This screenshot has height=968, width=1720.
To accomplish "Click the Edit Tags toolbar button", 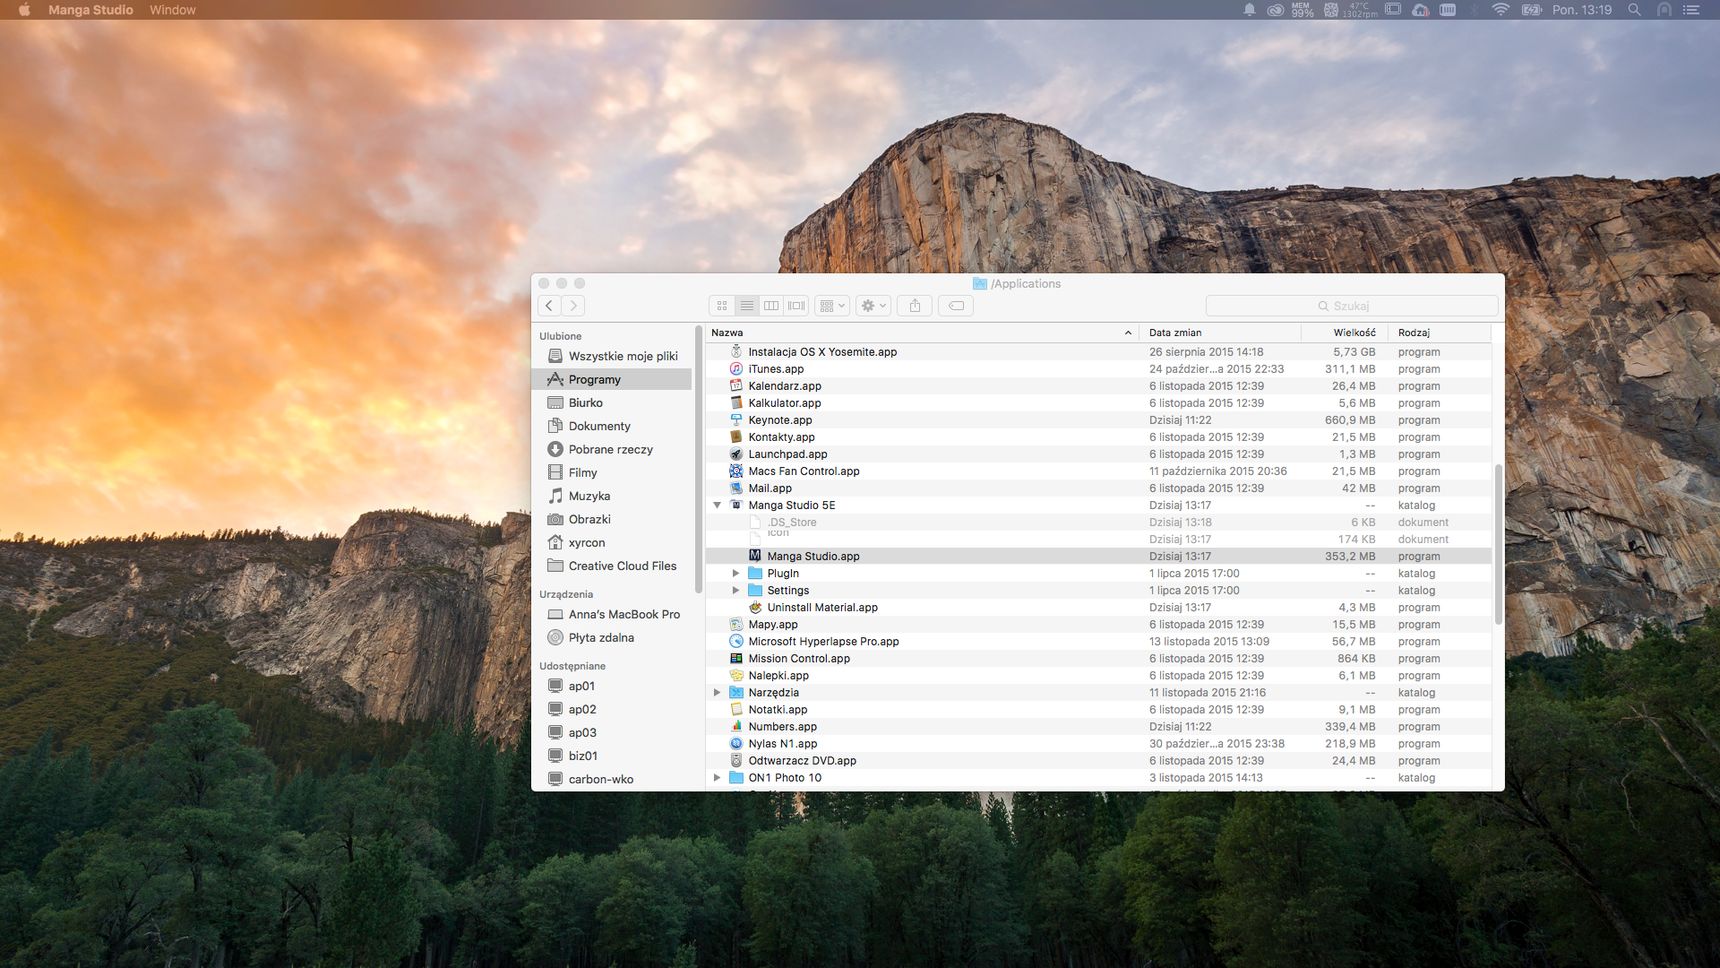I will click(956, 306).
